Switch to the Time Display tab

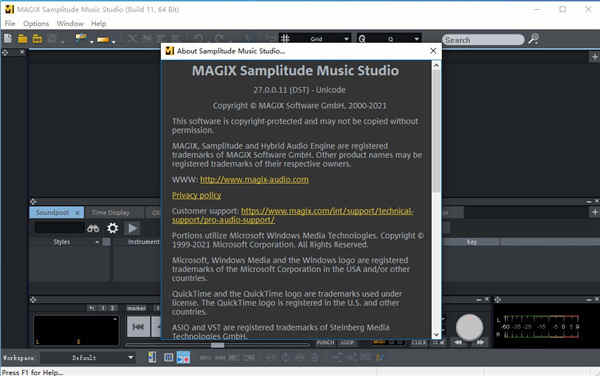[111, 212]
